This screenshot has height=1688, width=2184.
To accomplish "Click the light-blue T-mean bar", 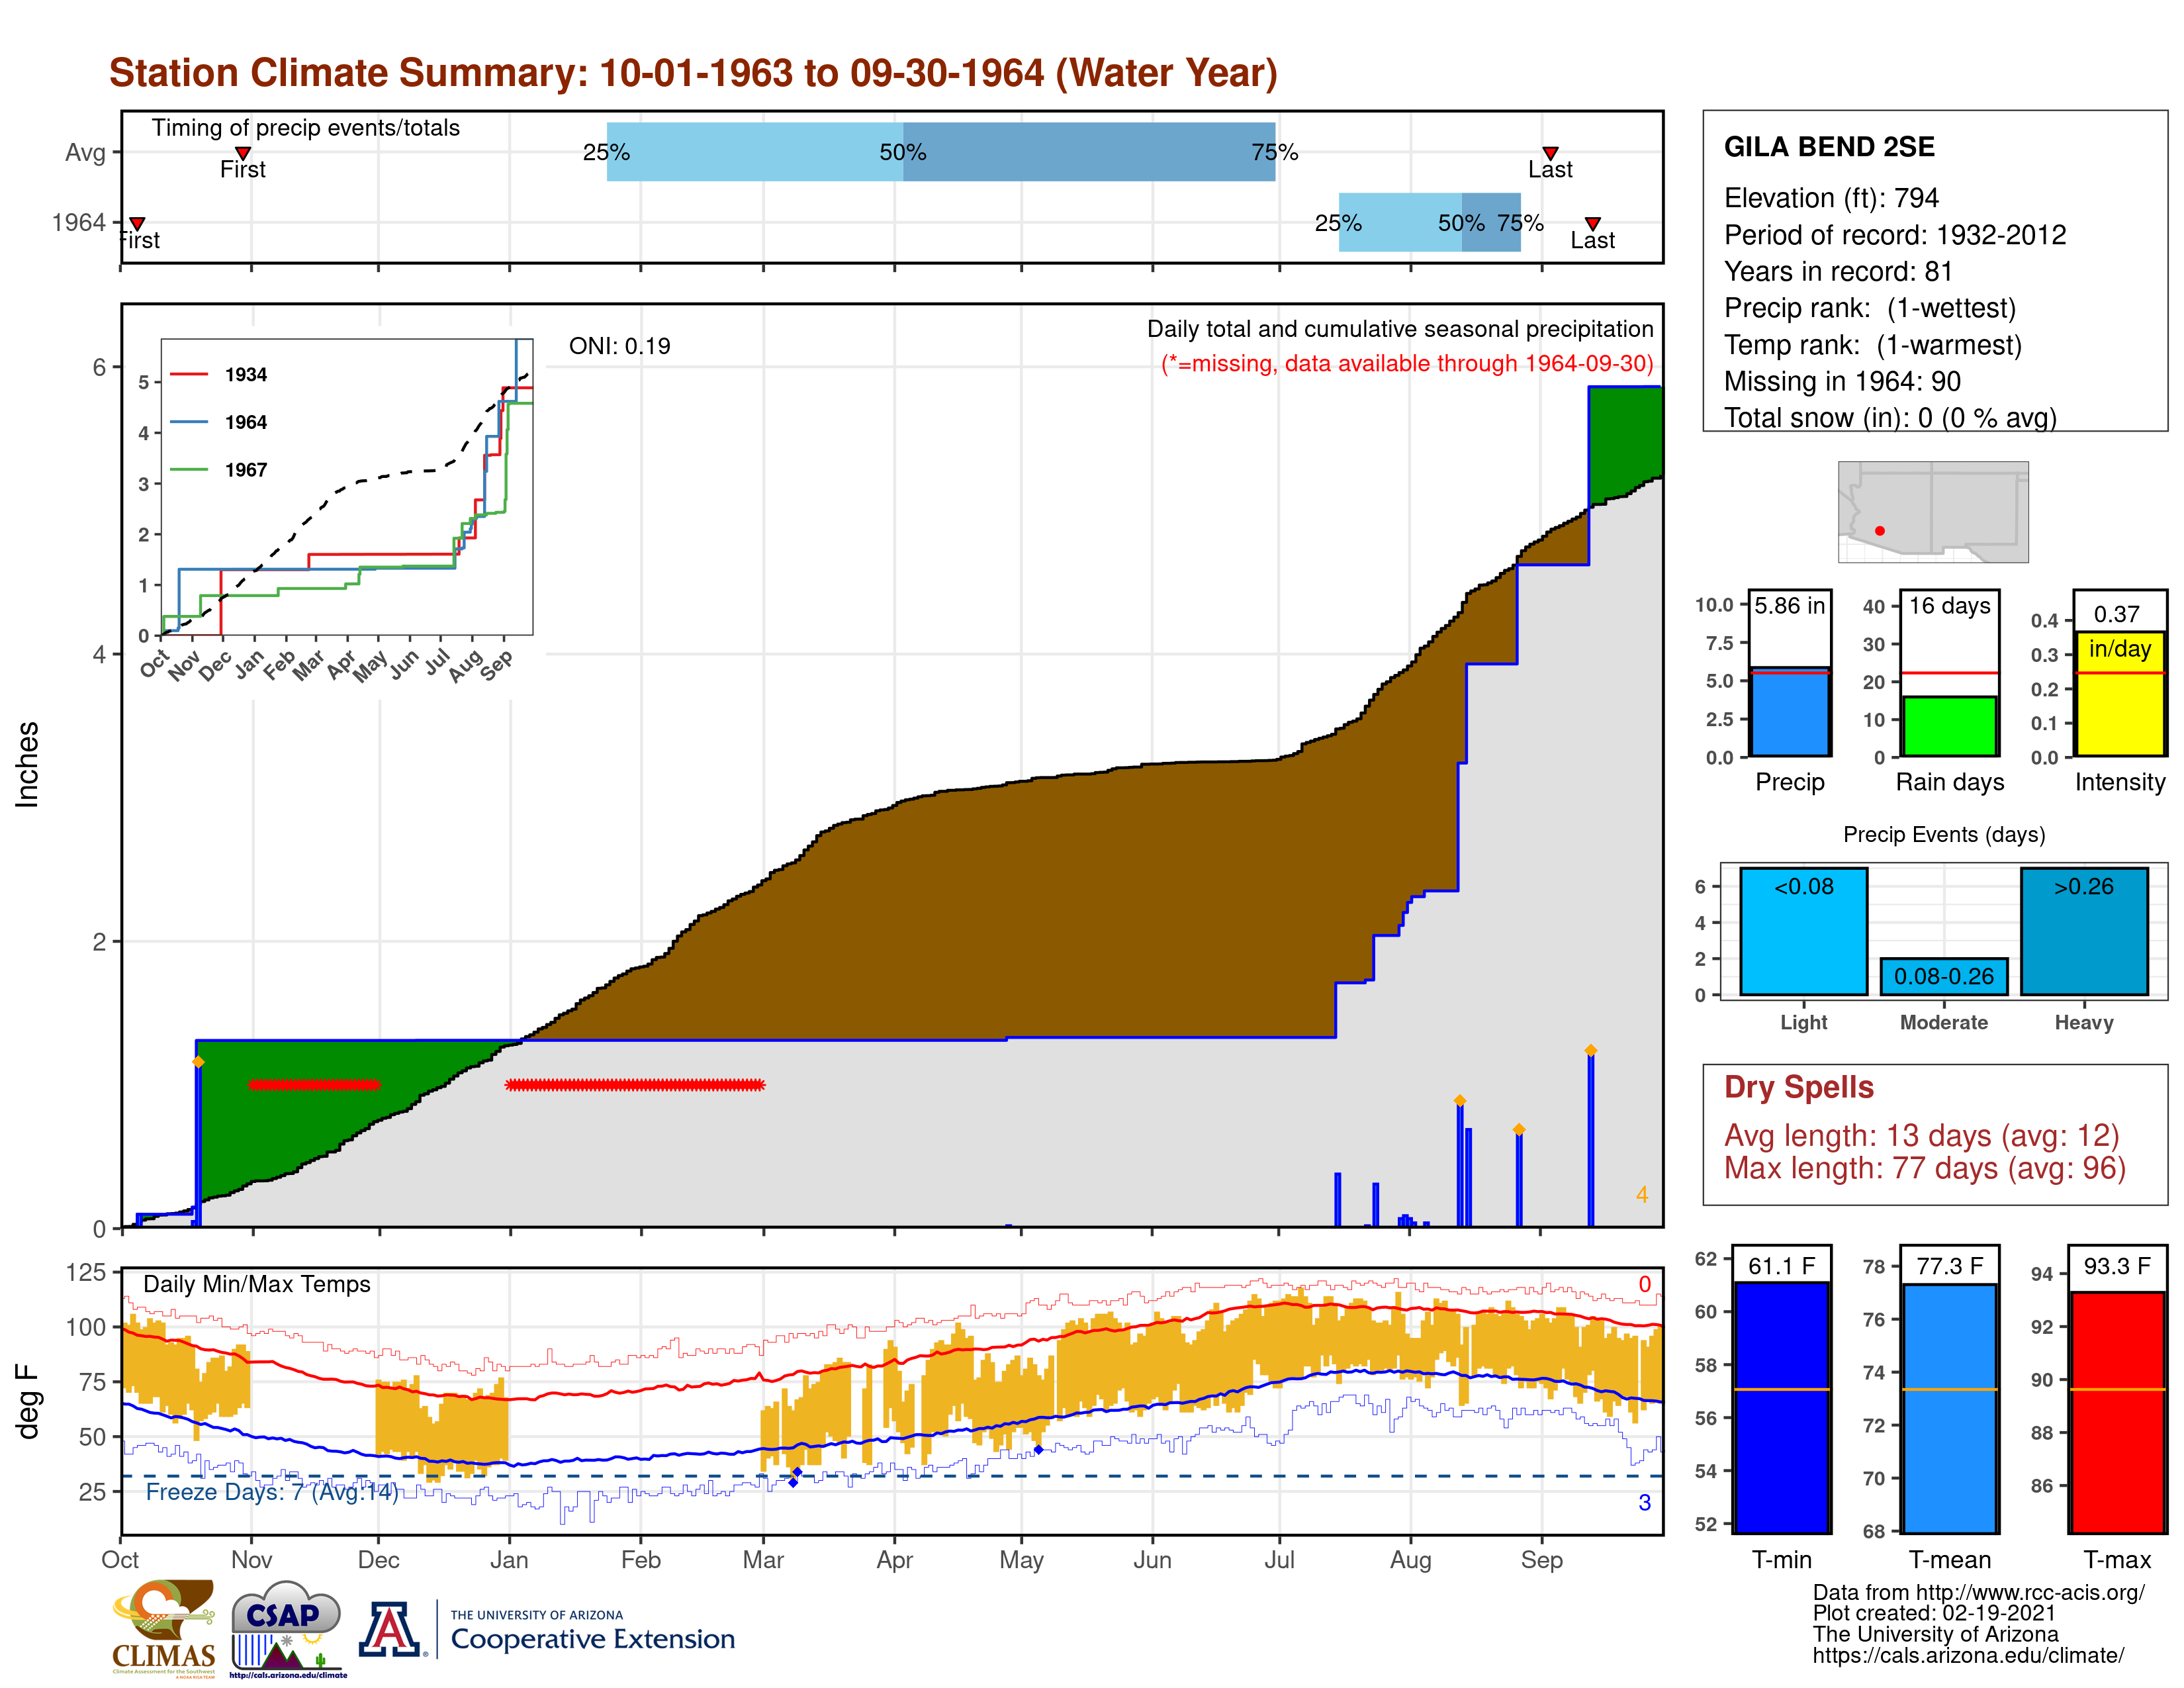I will click(1950, 1408).
